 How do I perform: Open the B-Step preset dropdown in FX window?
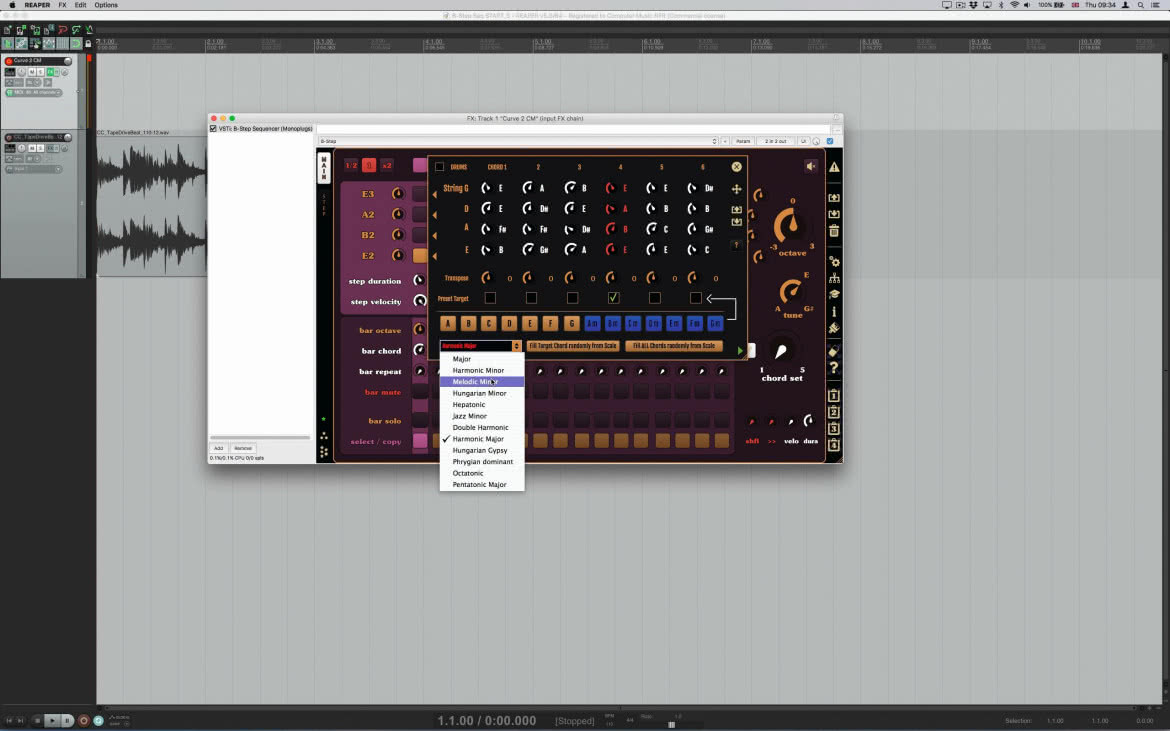pos(518,141)
